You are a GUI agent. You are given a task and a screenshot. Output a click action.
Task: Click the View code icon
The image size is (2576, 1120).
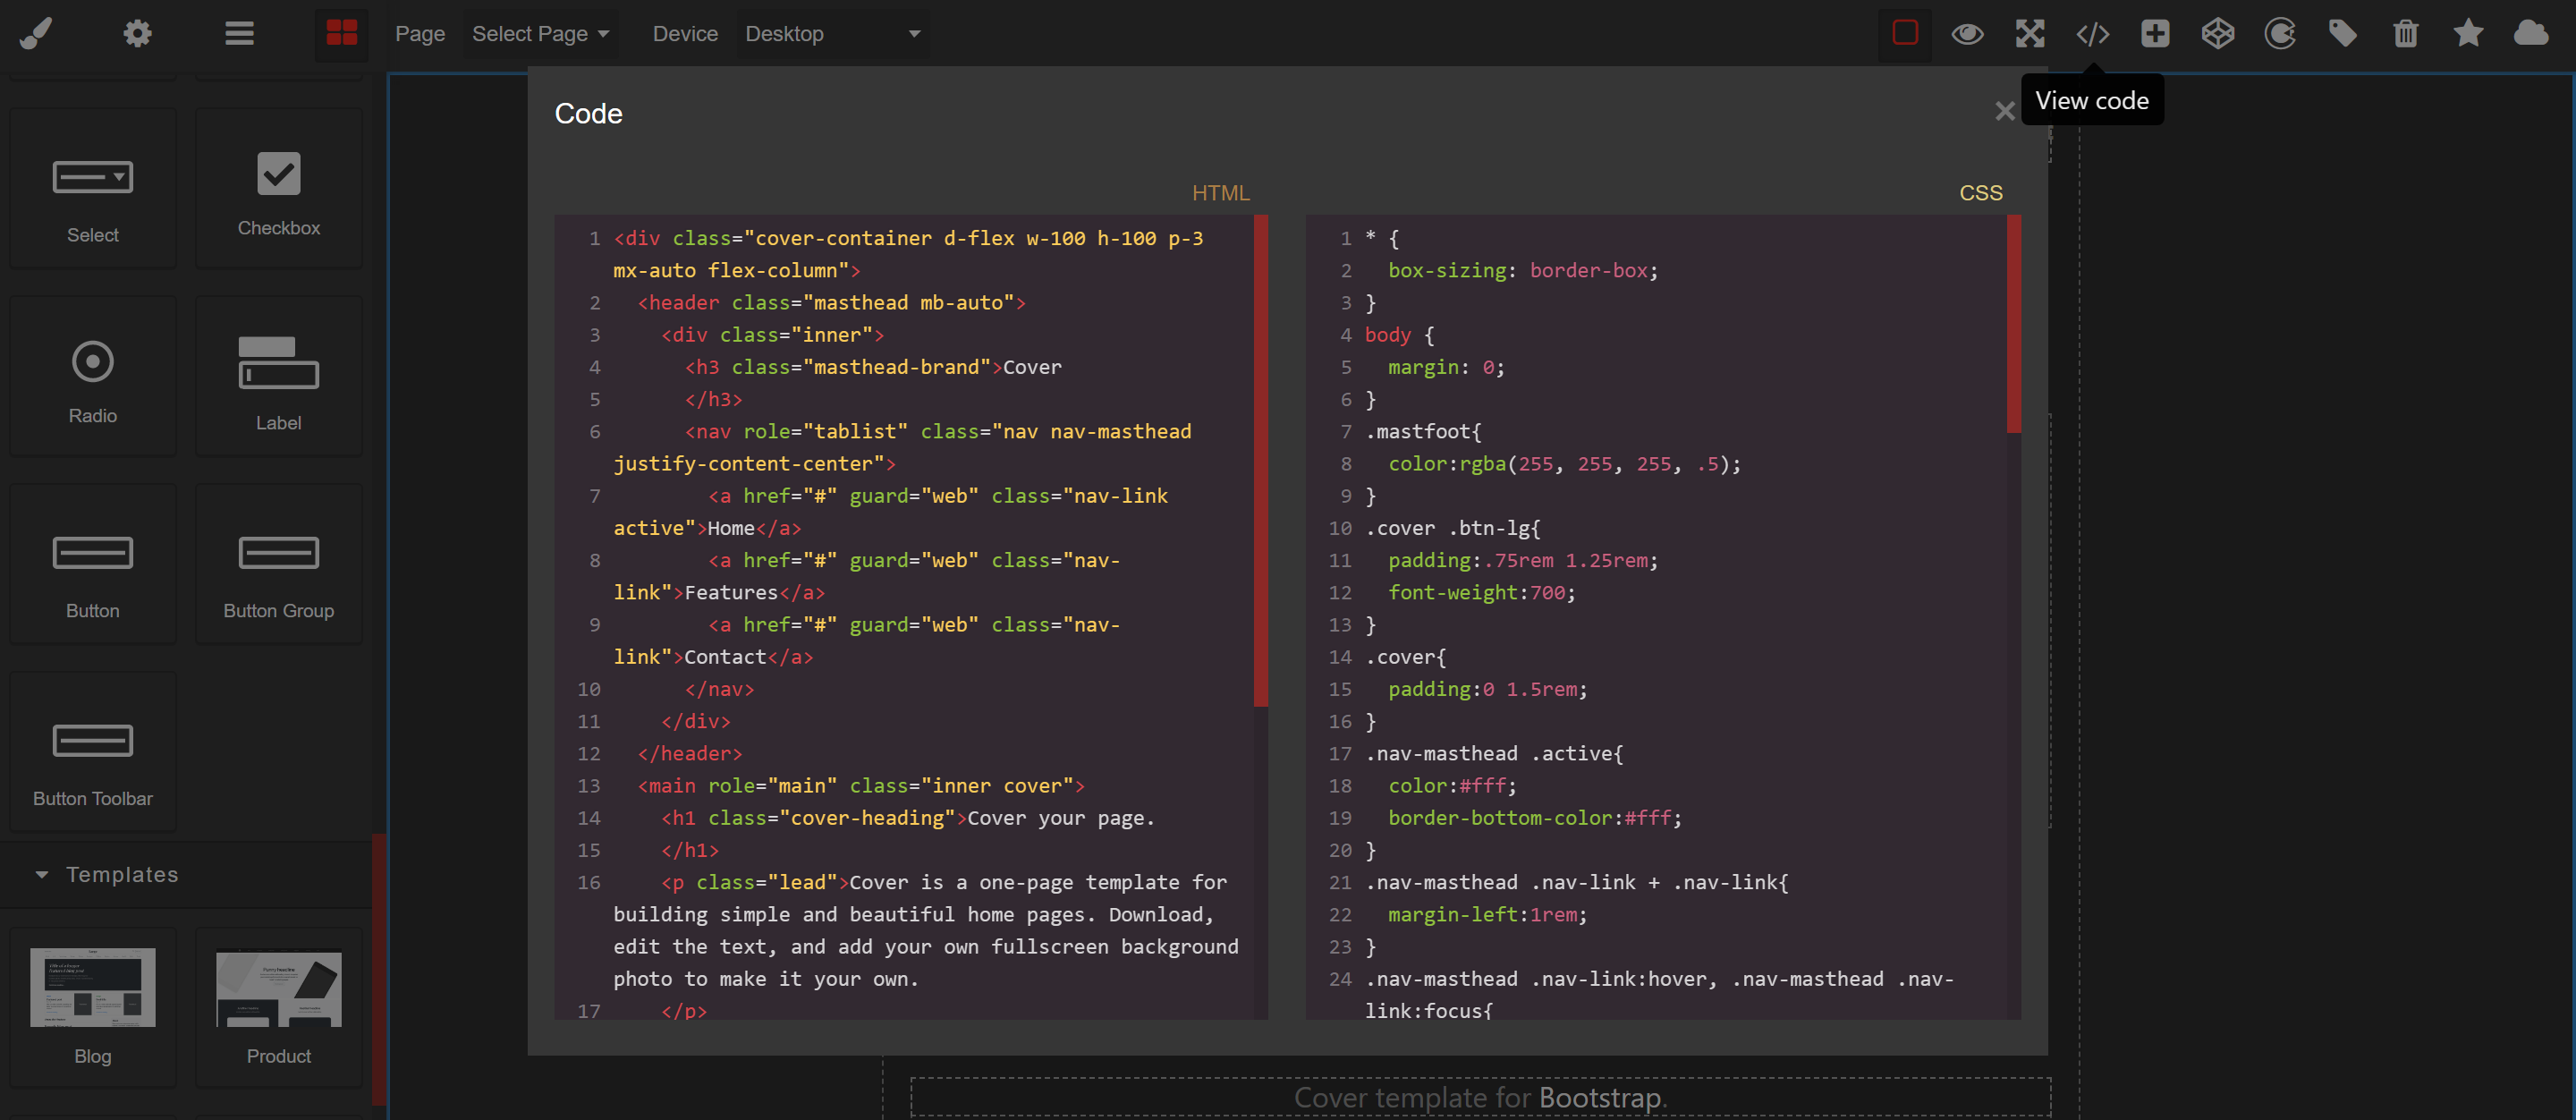tap(2092, 33)
